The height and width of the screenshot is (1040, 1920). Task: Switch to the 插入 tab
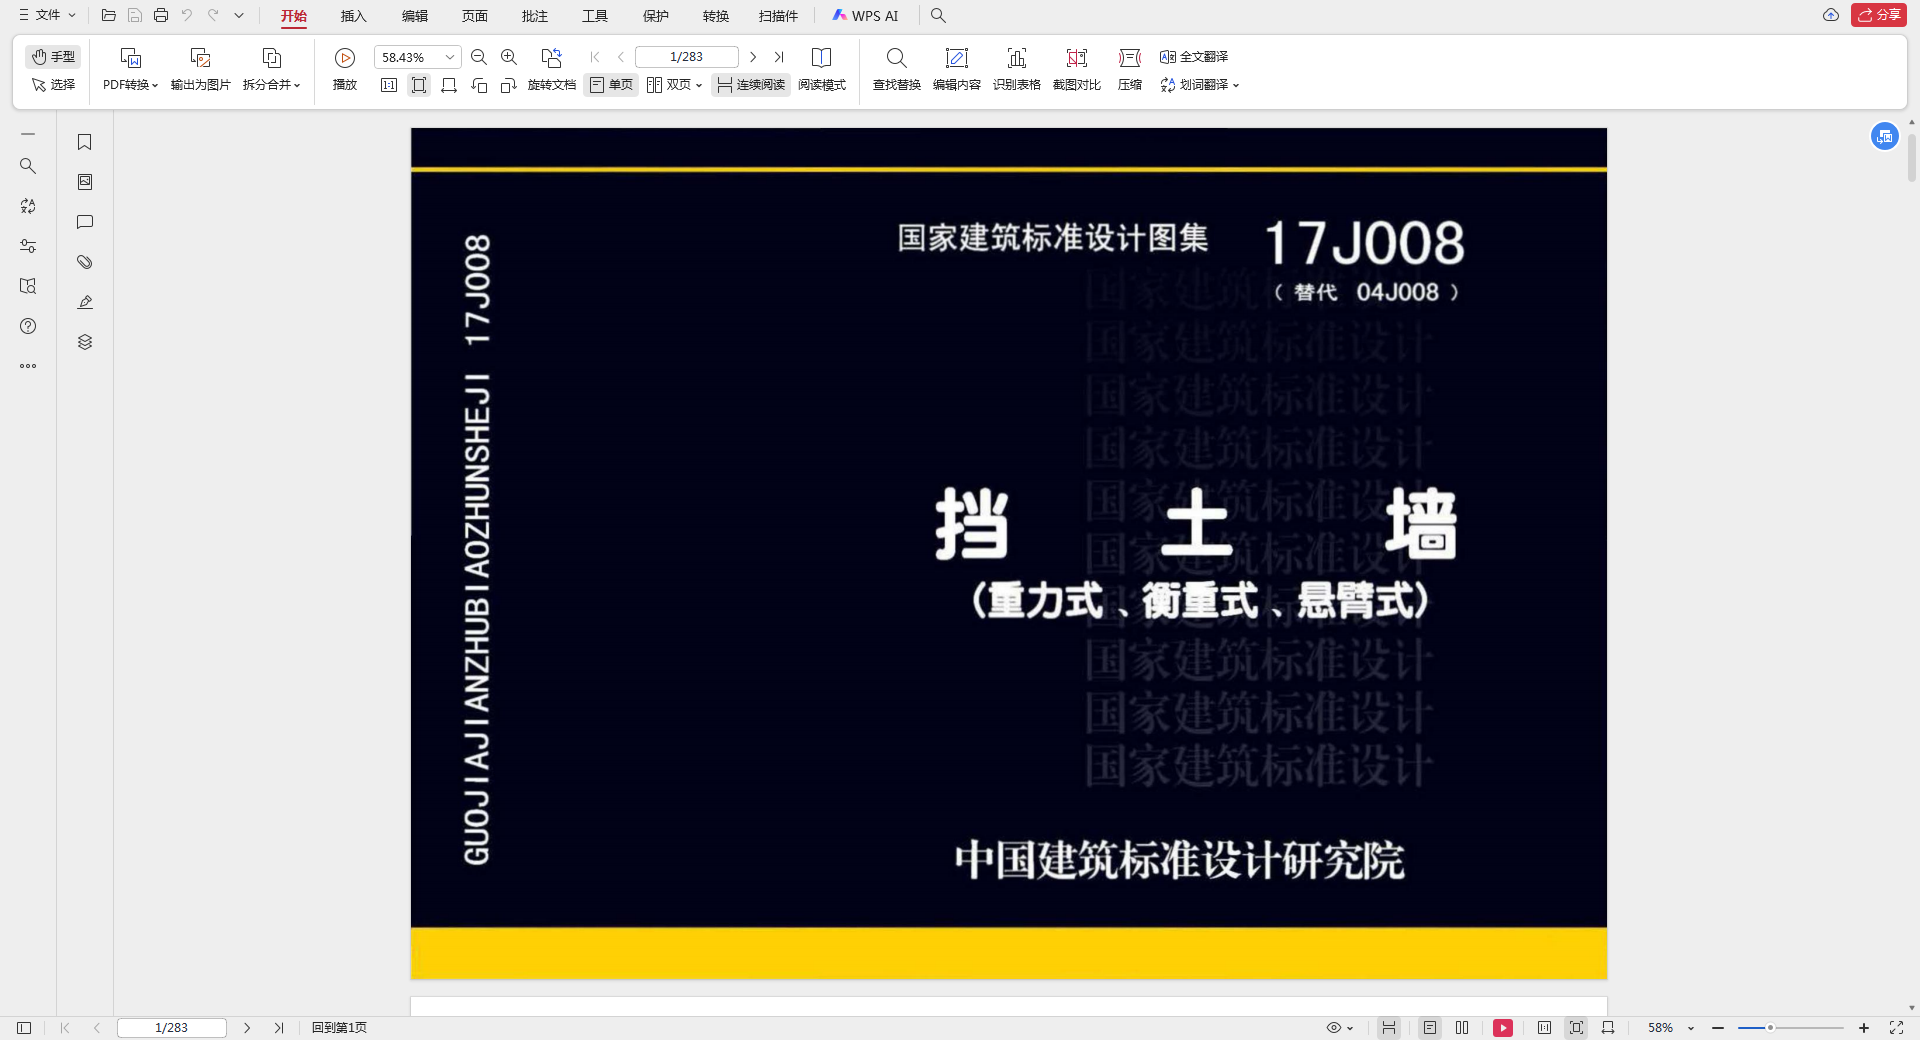354,16
